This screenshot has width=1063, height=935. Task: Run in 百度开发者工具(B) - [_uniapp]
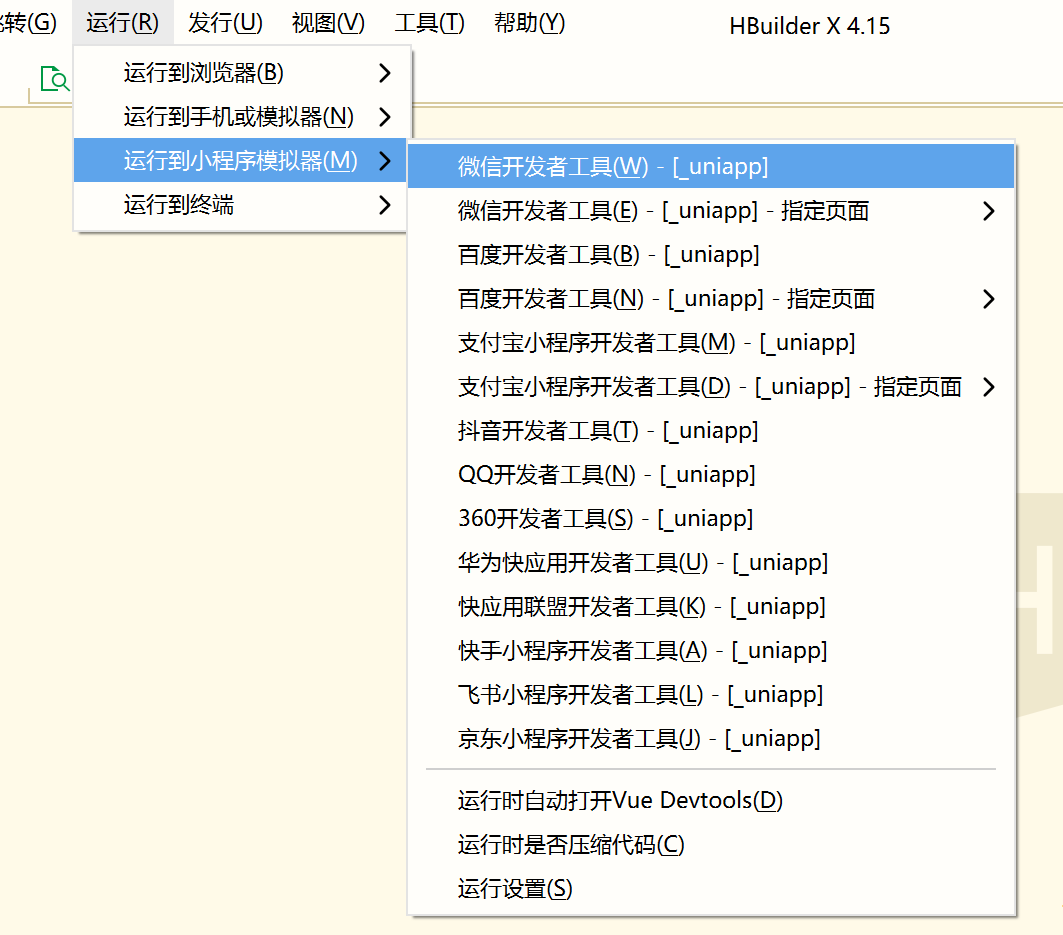click(710, 255)
